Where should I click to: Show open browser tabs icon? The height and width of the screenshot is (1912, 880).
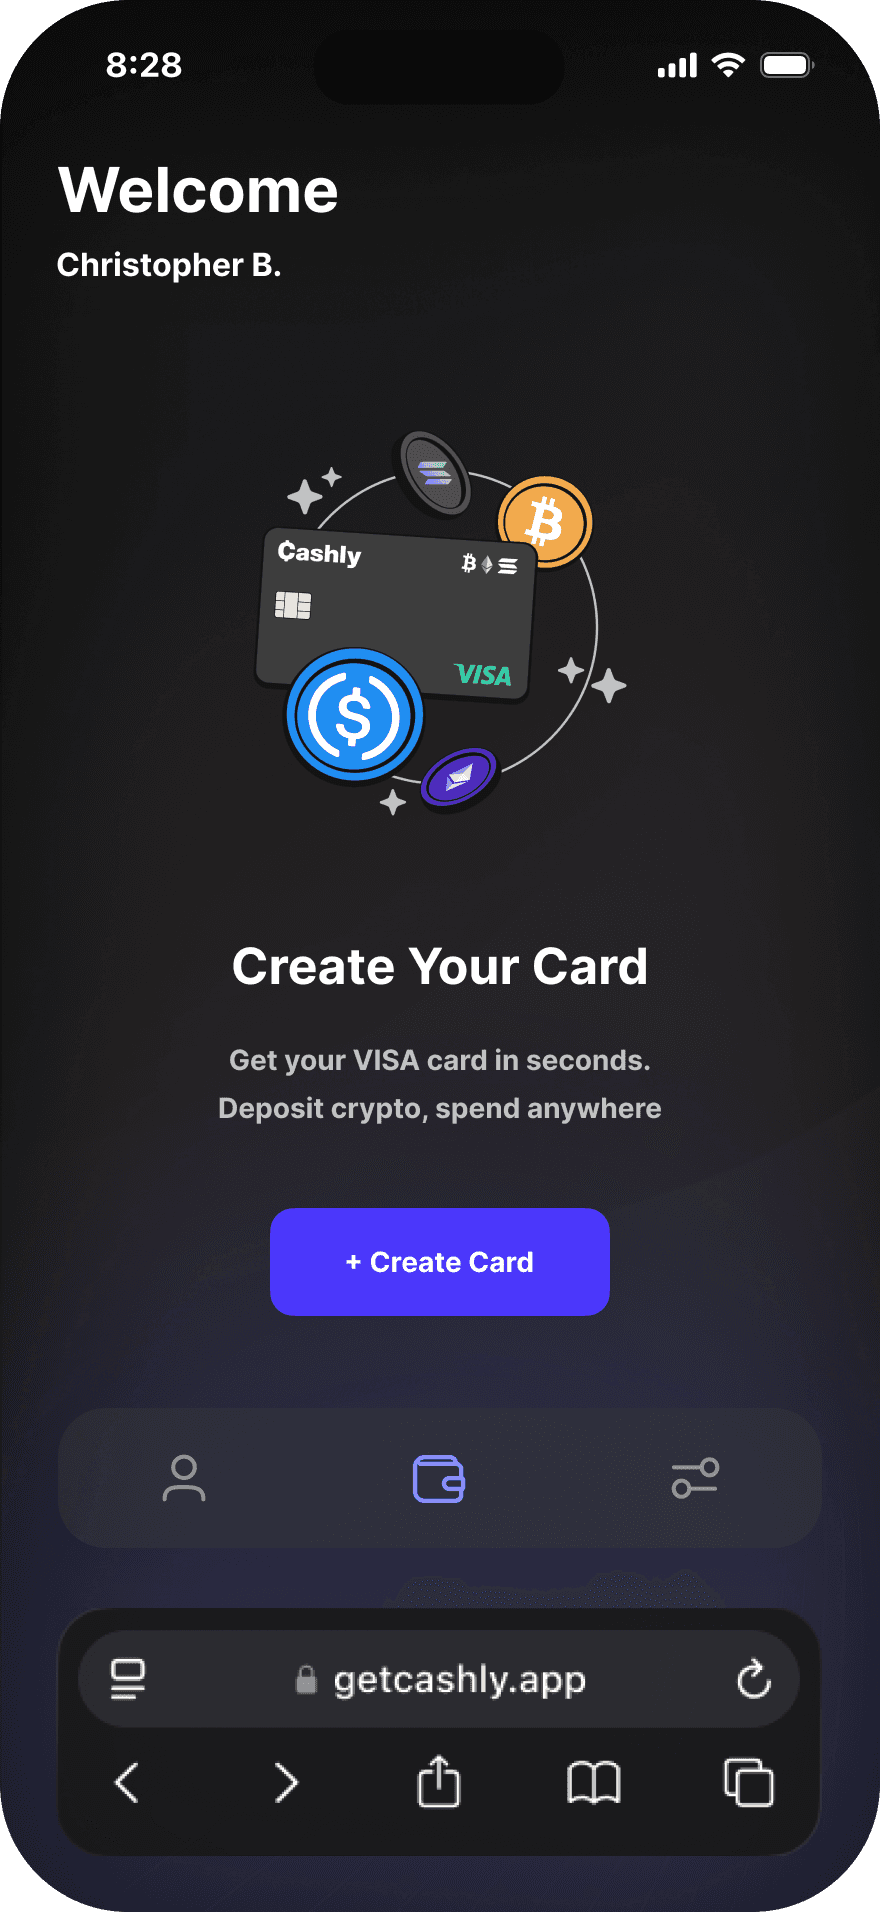click(x=749, y=1782)
